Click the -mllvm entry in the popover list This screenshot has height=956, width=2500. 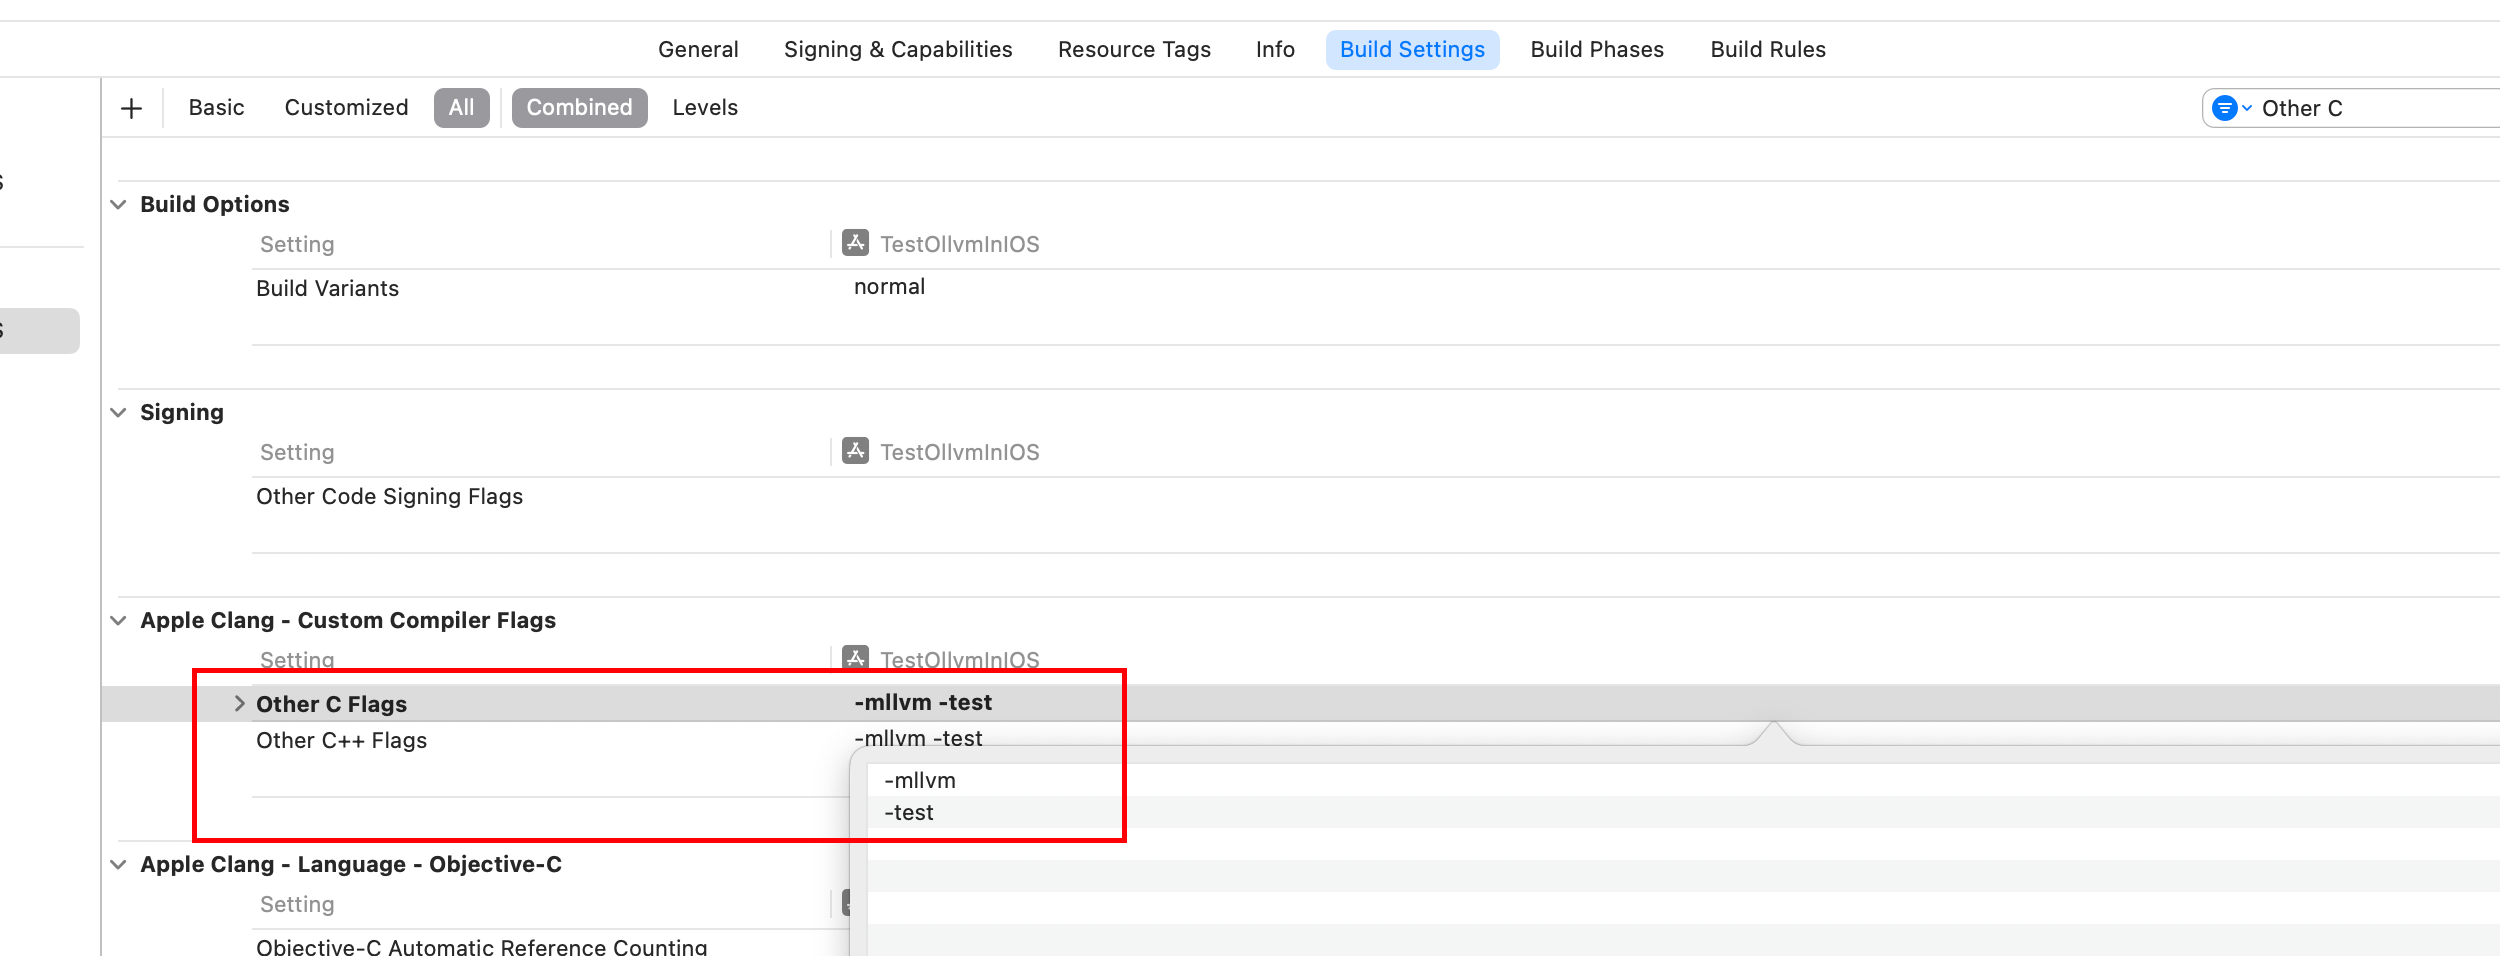920,780
